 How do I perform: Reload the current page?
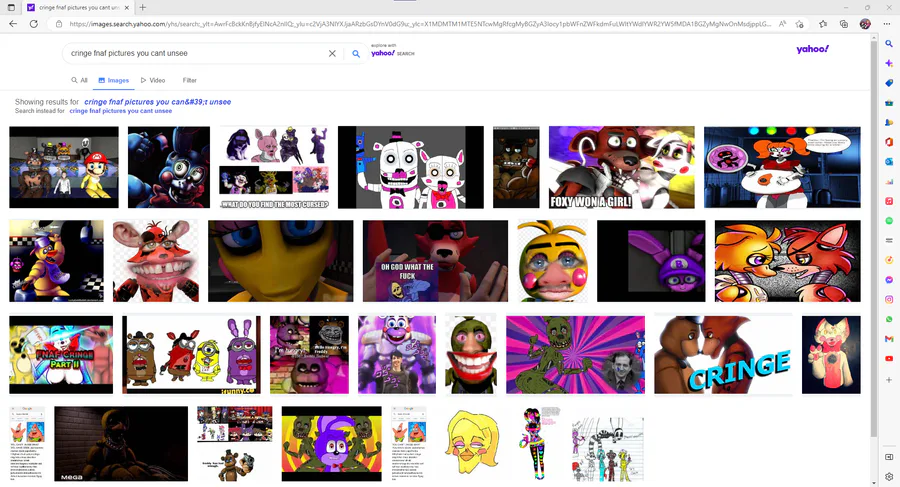(x=34, y=24)
